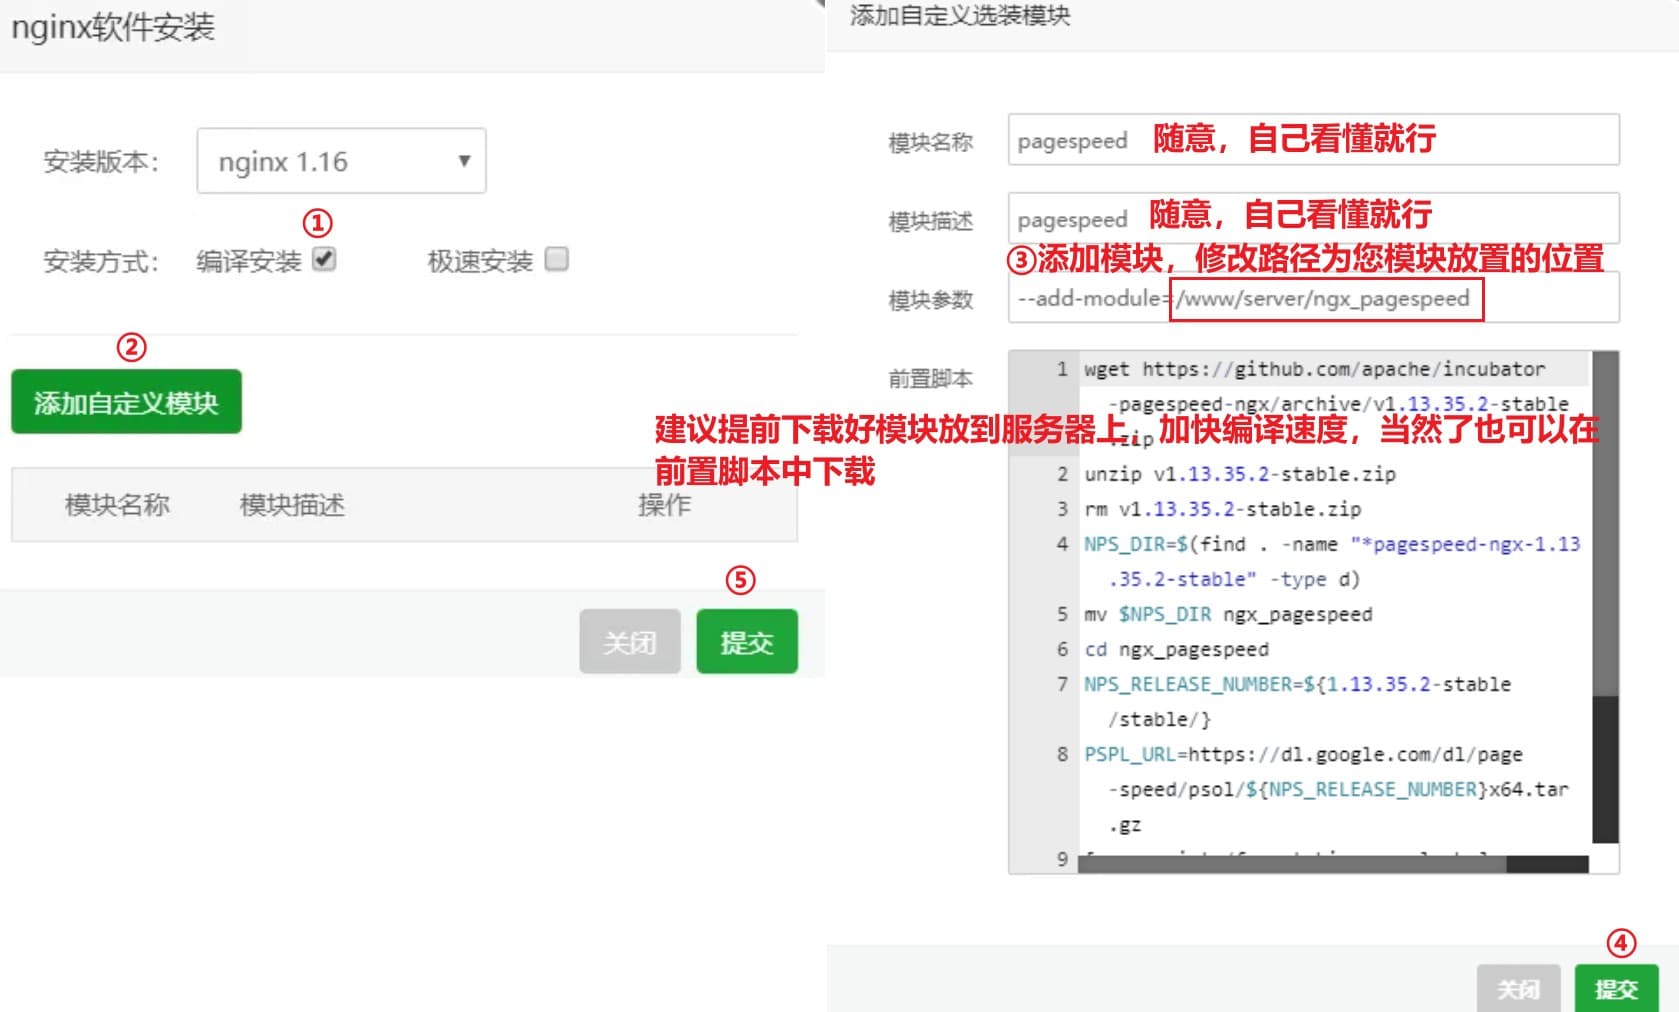Image resolution: width=1679 pixels, height=1012 pixels.
Task: Click the 模块参数 input with --add-module
Action: 1313,298
